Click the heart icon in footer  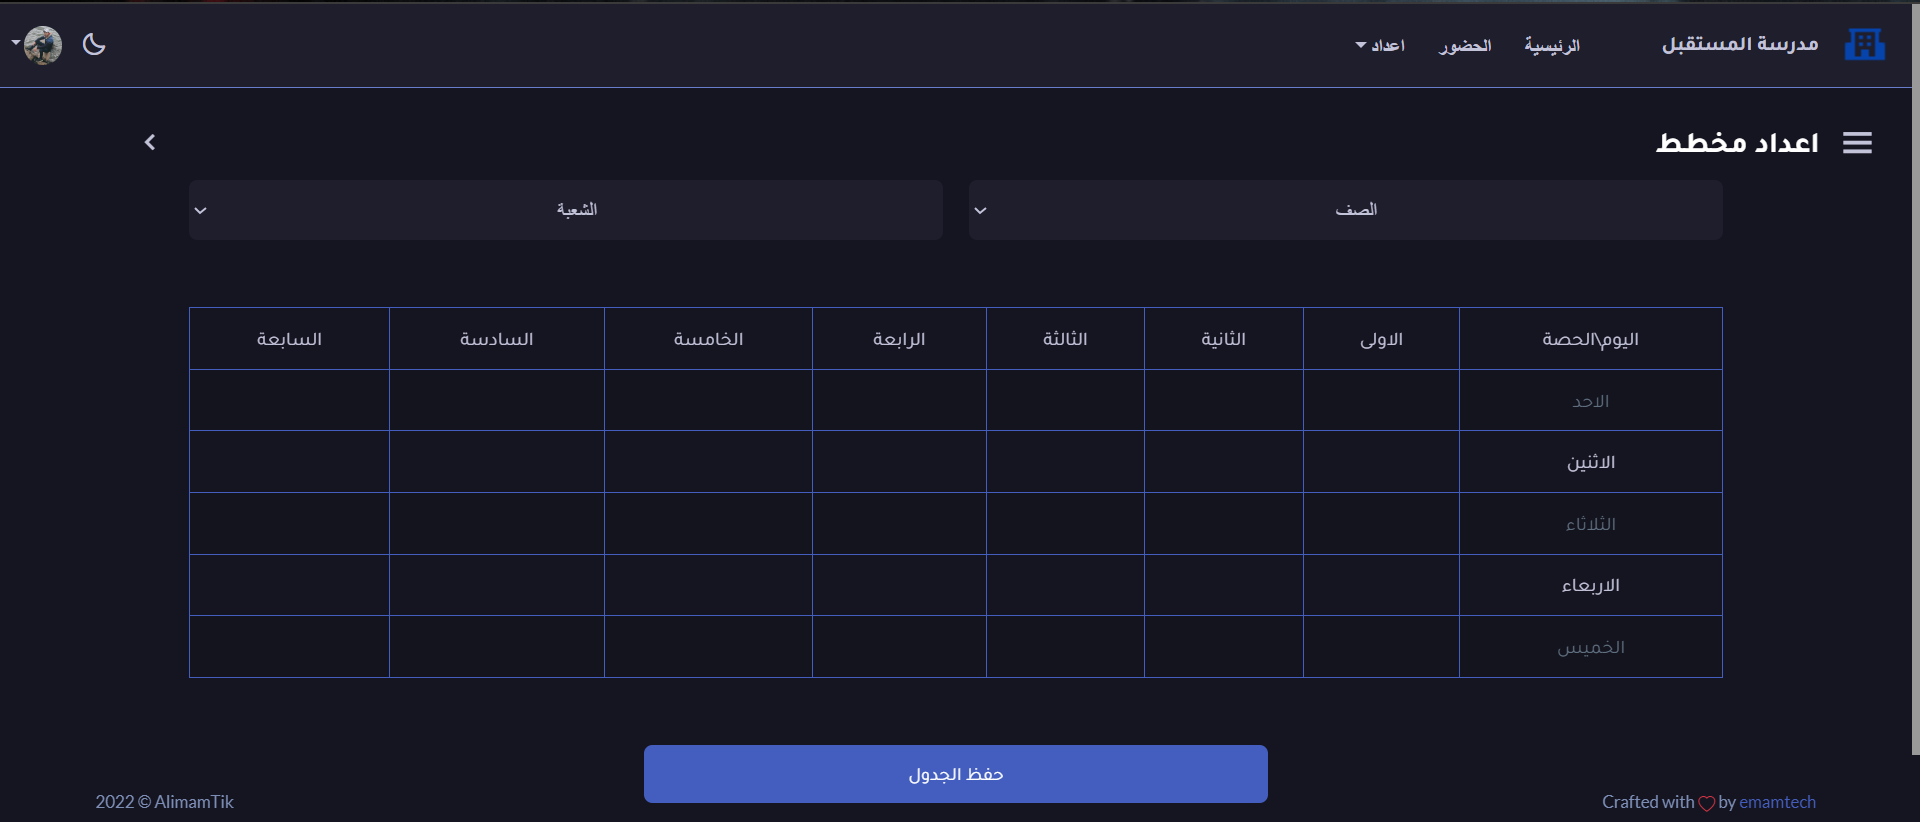coord(1706,803)
